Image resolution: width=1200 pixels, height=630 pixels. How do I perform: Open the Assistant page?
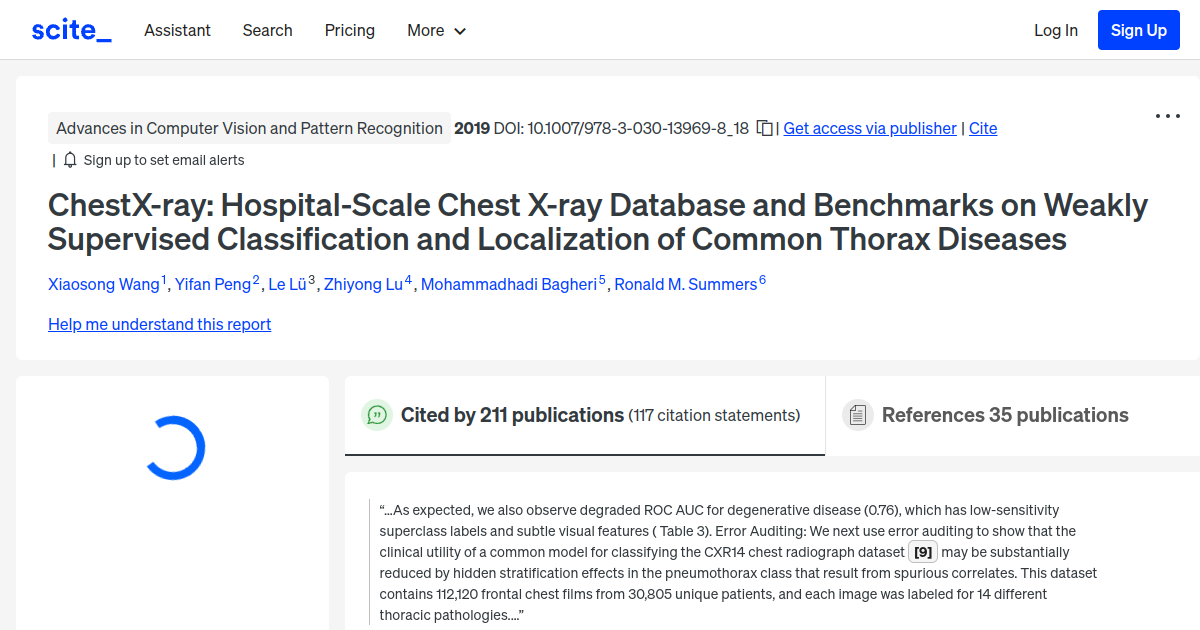(x=177, y=30)
